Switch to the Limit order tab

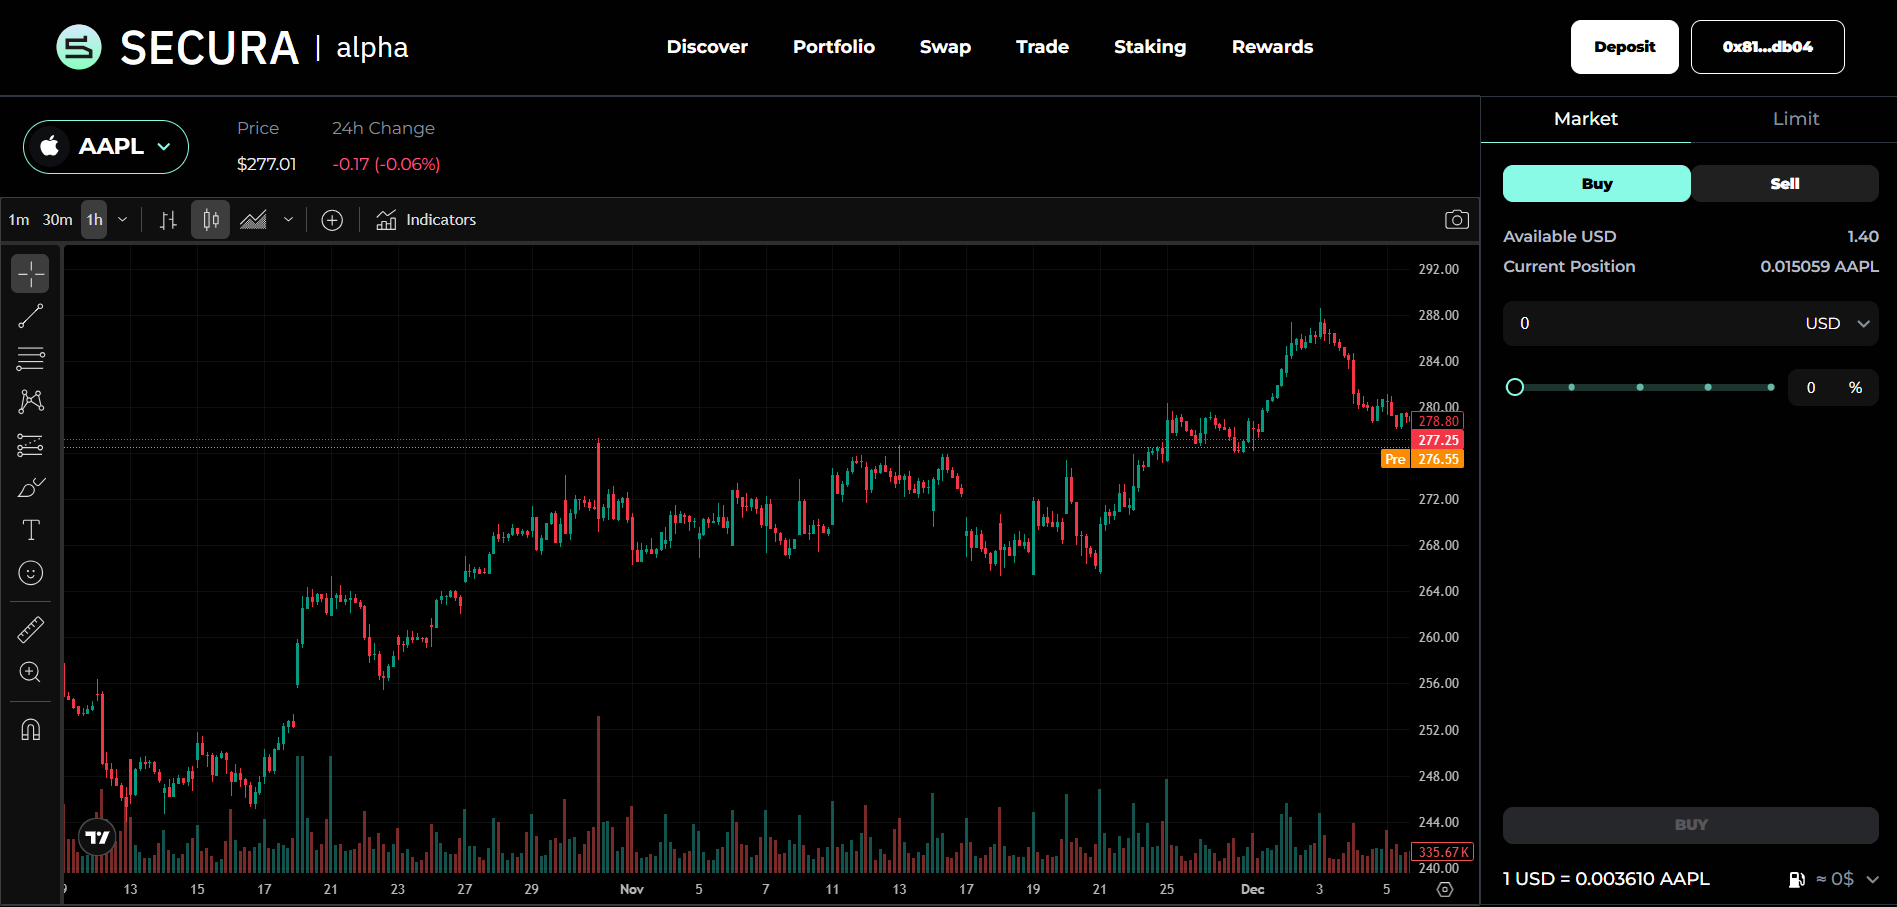tap(1795, 119)
